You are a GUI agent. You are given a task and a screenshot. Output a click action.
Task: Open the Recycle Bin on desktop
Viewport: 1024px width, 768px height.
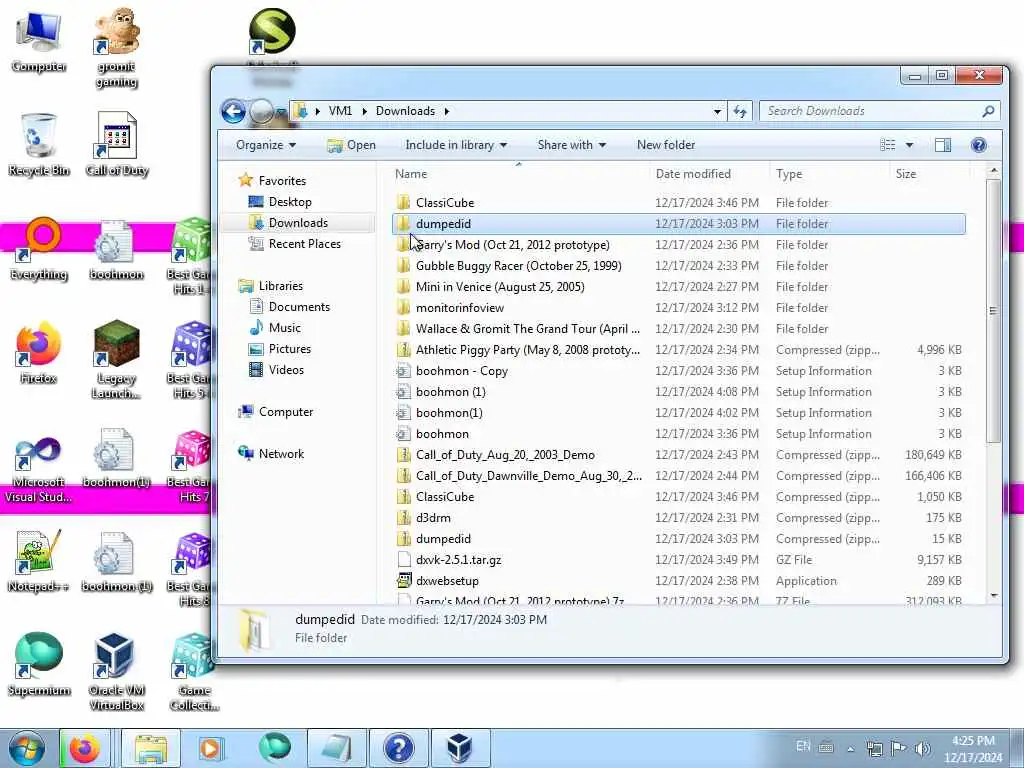pyautogui.click(x=38, y=144)
